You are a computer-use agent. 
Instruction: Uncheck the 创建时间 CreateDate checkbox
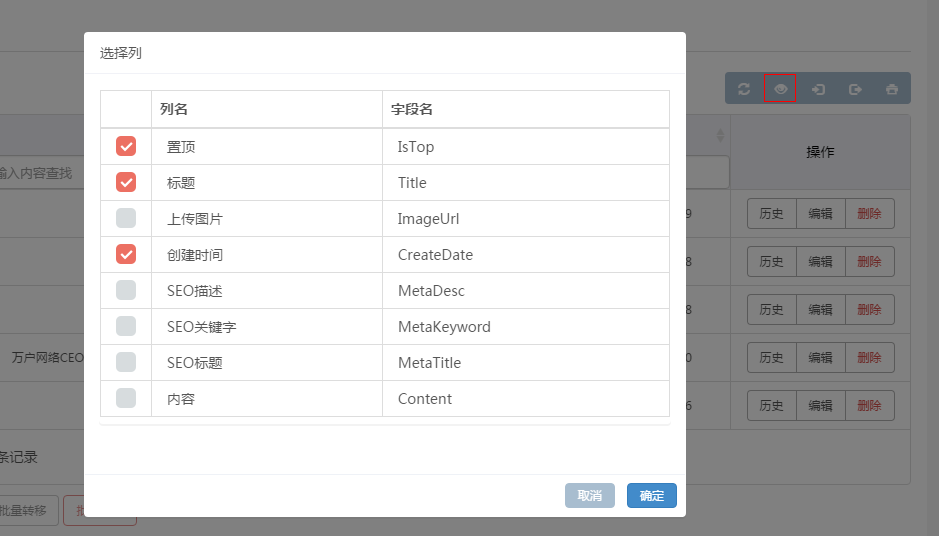pyautogui.click(x=126, y=254)
